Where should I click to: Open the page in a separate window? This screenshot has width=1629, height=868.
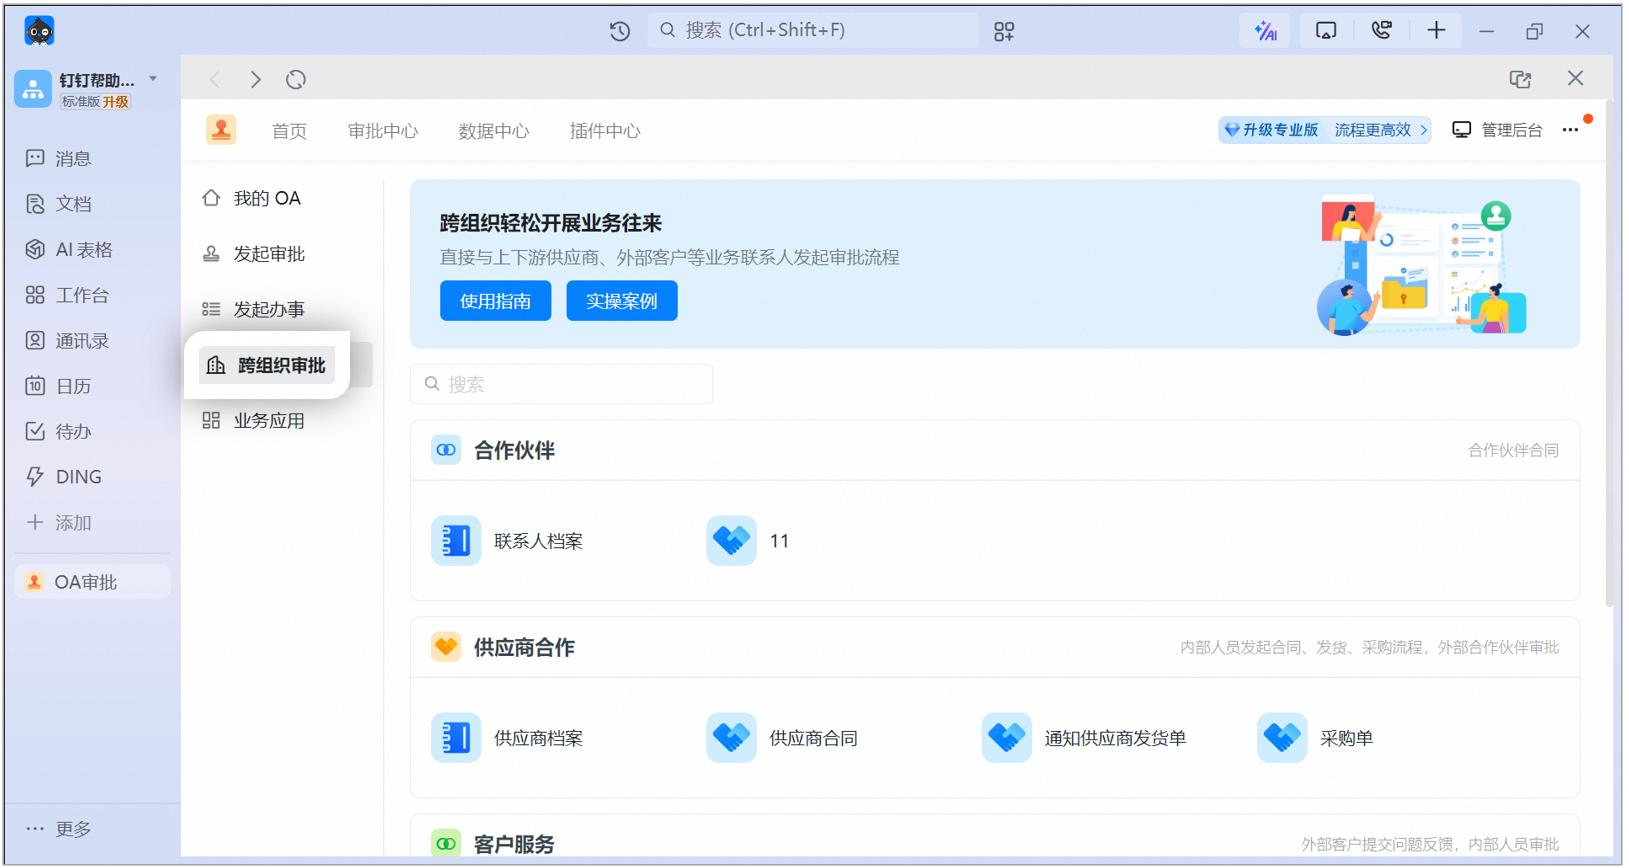click(x=1520, y=79)
